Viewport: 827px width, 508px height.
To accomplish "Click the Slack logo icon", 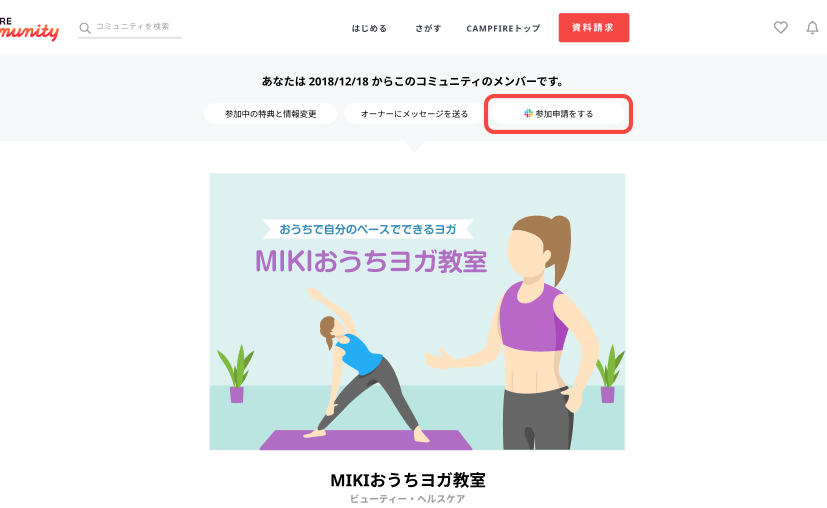I will click(528, 113).
